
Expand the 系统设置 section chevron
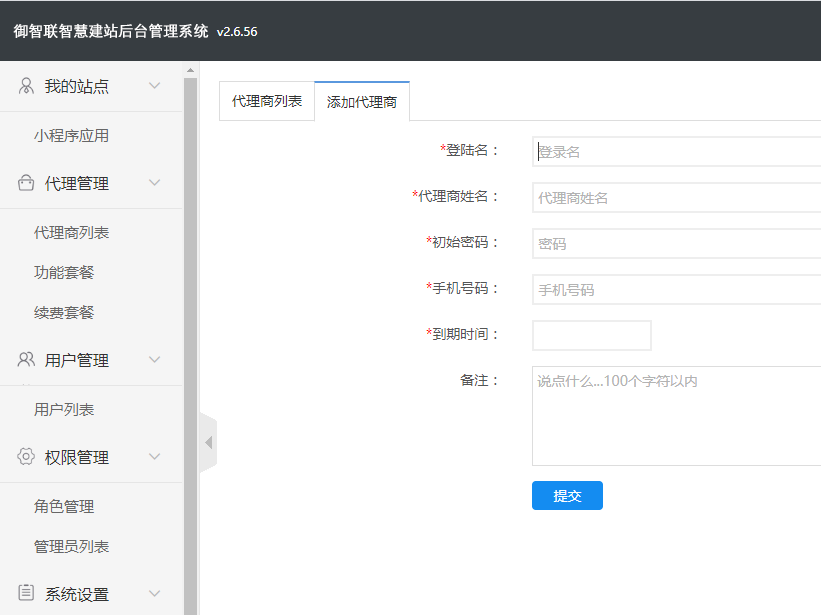pos(154,594)
